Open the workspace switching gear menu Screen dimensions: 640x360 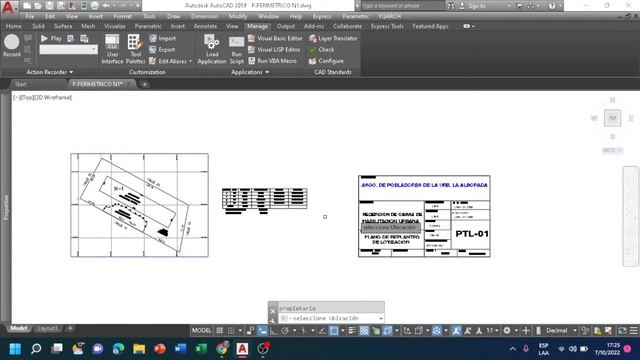coord(507,331)
